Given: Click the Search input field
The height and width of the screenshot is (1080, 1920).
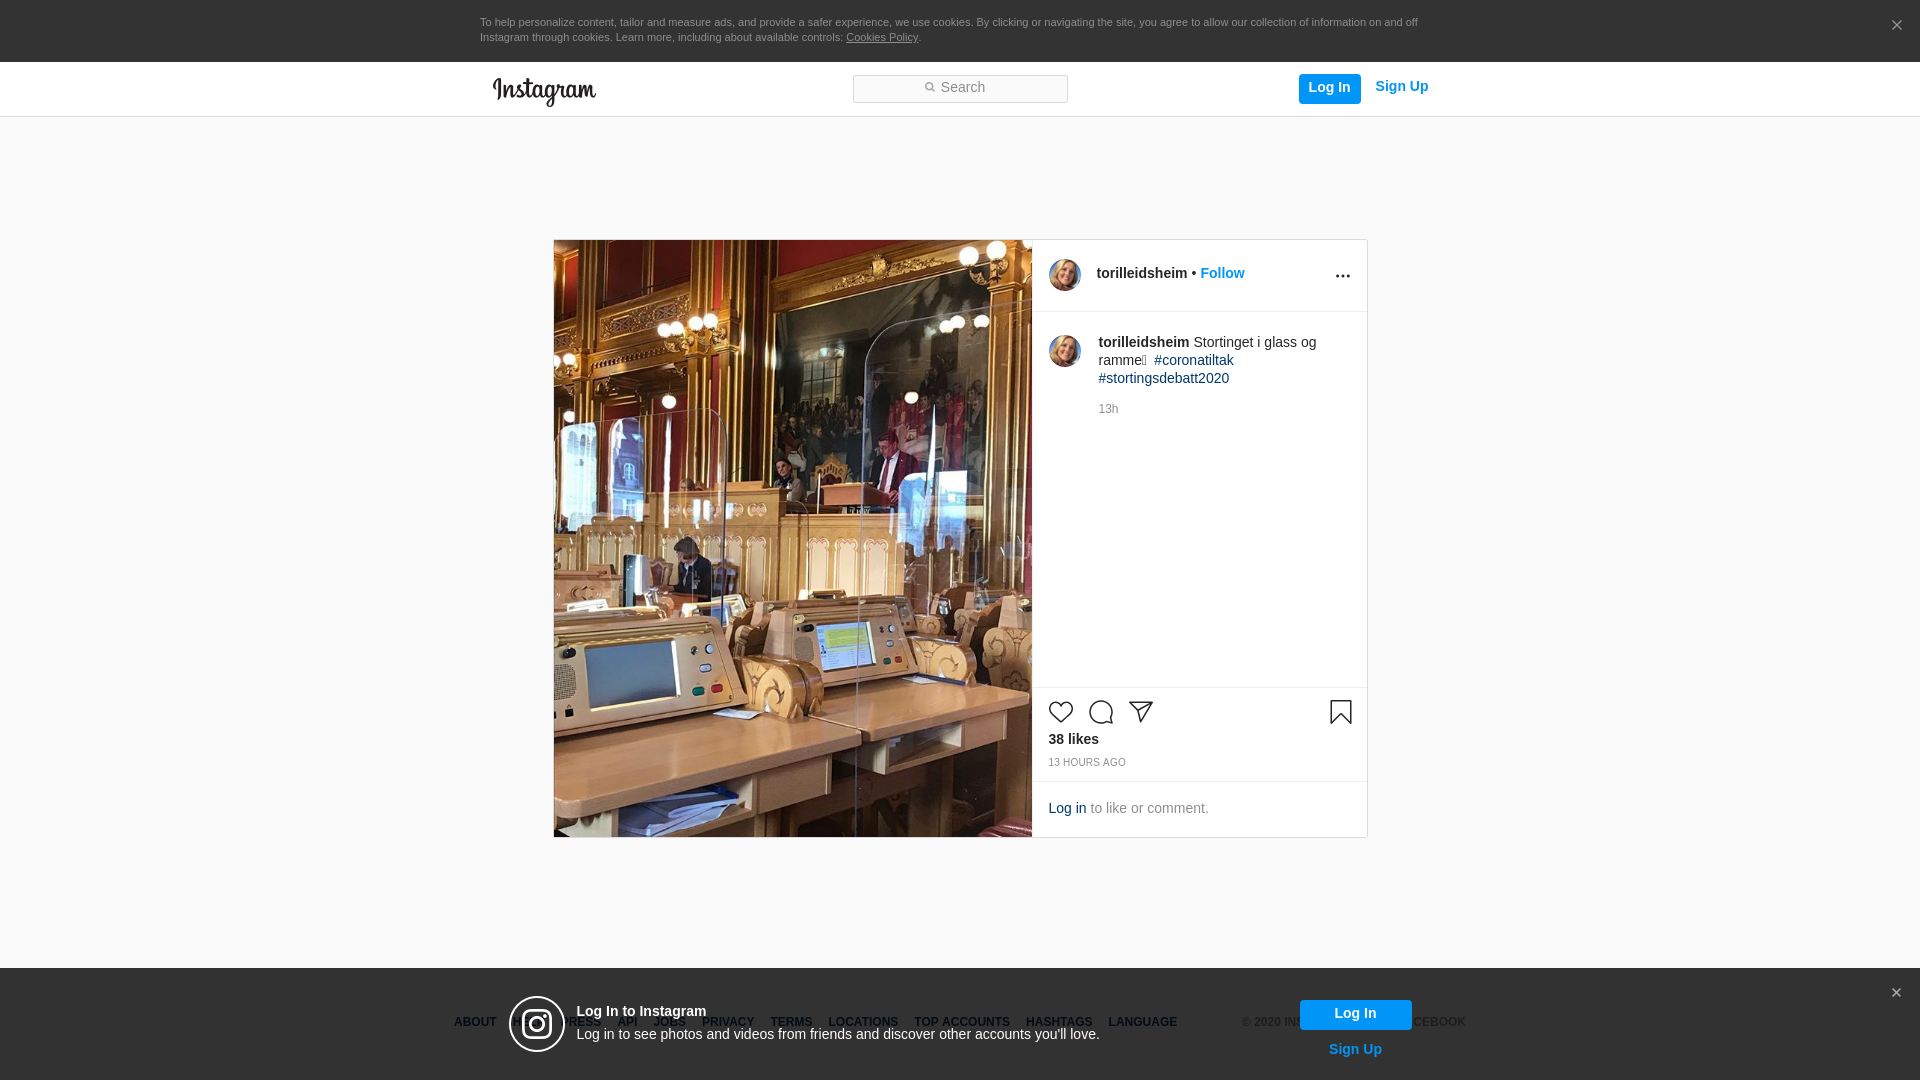Looking at the screenshot, I should point(960,88).
